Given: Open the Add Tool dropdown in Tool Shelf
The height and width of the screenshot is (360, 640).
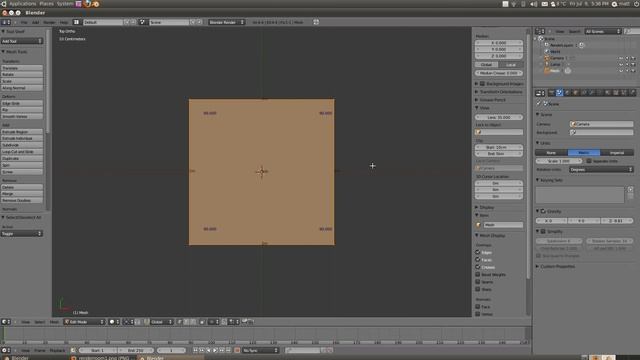Looking at the screenshot, I should [22, 41].
